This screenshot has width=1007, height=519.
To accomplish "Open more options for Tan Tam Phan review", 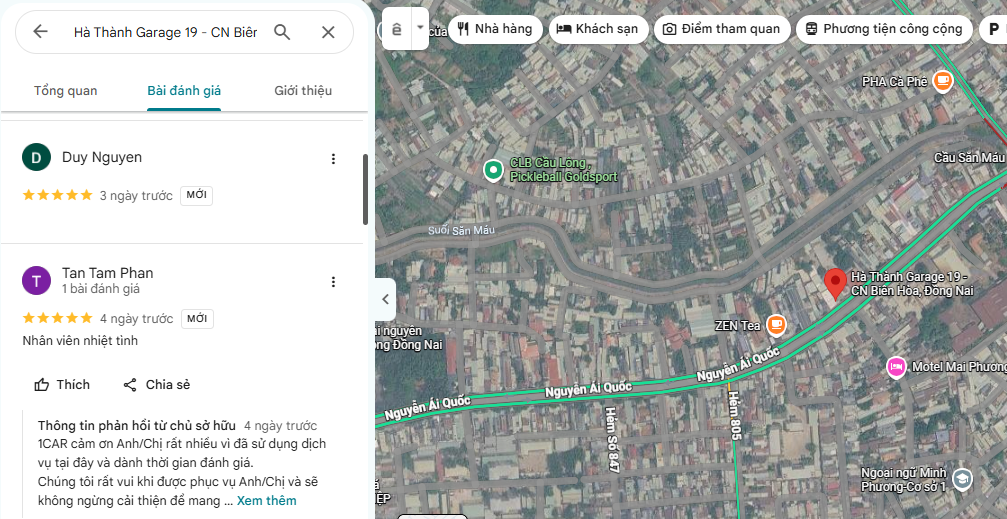I will pos(333,281).
